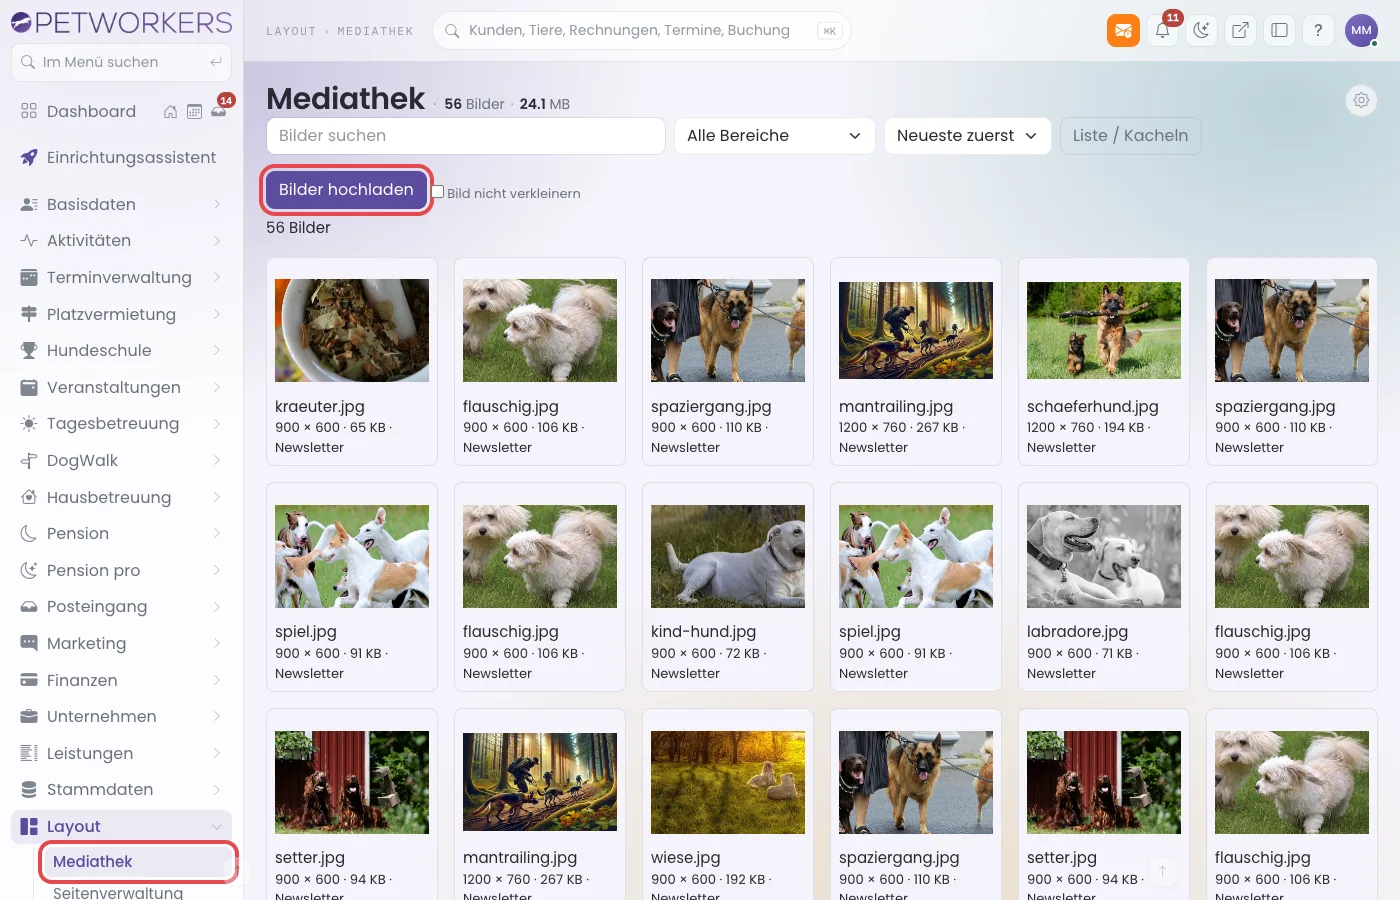Tick the 'Bild nicht verkleinern' checkbox
The image size is (1400, 900).
point(438,192)
